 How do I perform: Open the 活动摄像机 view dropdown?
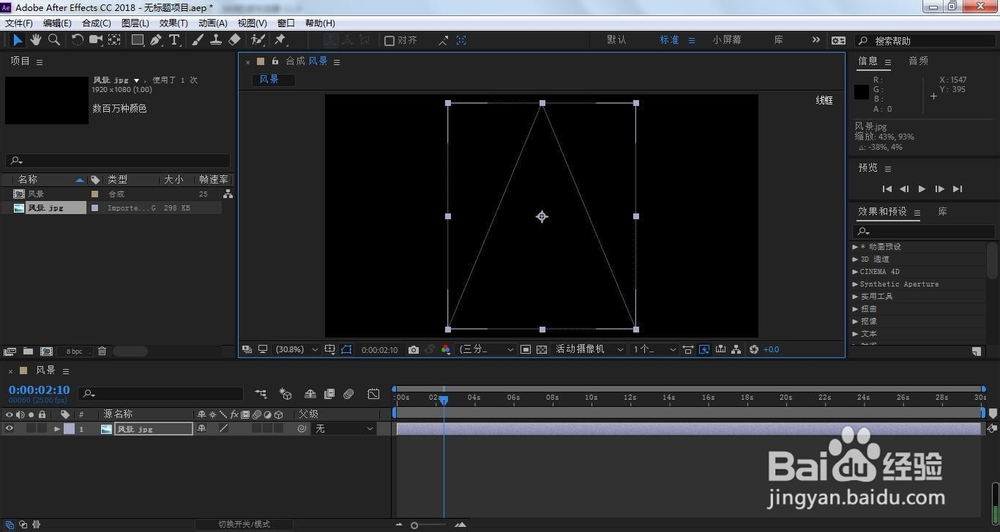point(589,350)
